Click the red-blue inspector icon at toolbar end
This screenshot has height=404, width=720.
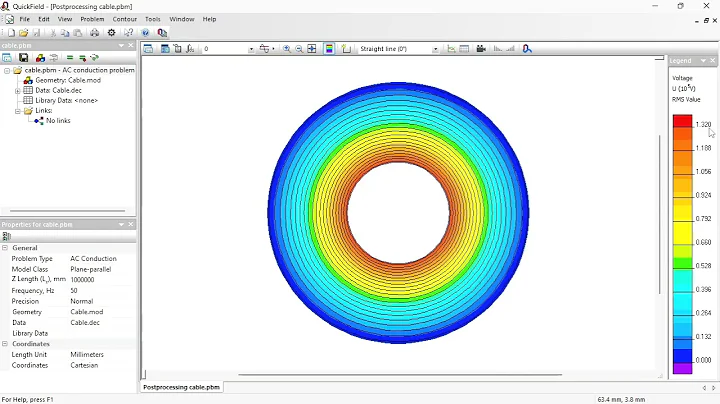(x=527, y=49)
